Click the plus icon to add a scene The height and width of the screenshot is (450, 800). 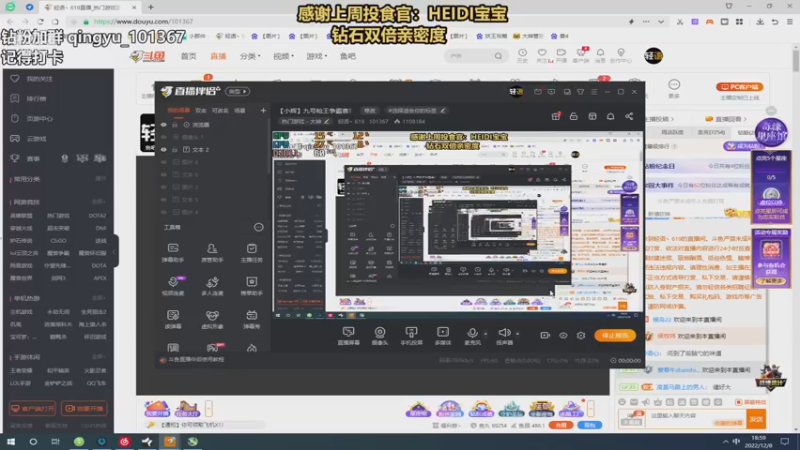pos(263,110)
